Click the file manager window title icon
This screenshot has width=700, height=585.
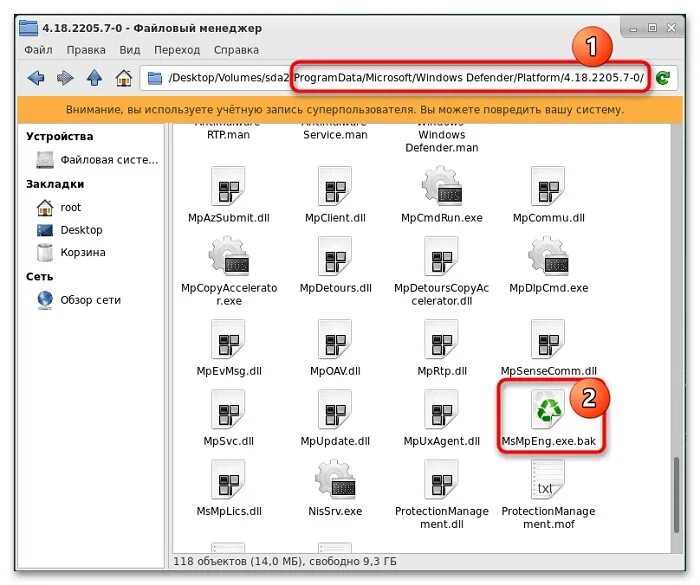tap(29, 28)
